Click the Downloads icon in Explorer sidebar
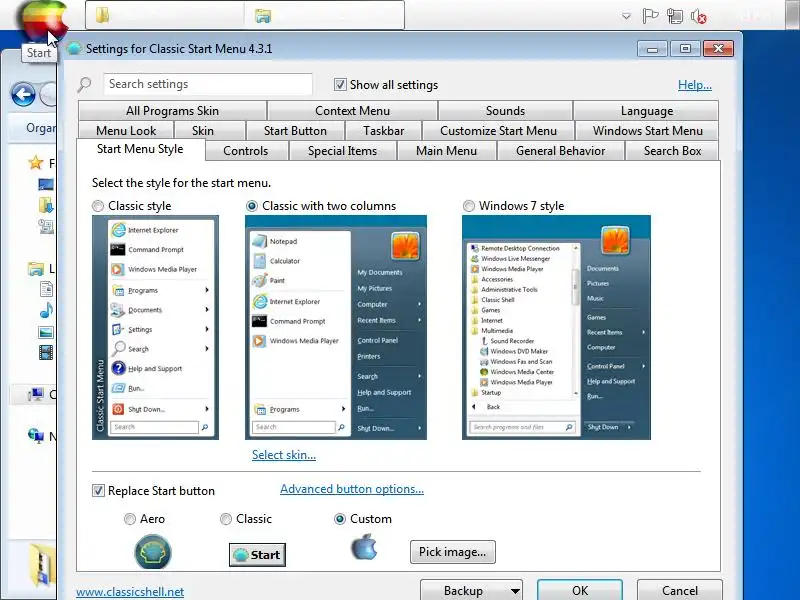The width and height of the screenshot is (800, 600). pyautogui.click(x=46, y=205)
